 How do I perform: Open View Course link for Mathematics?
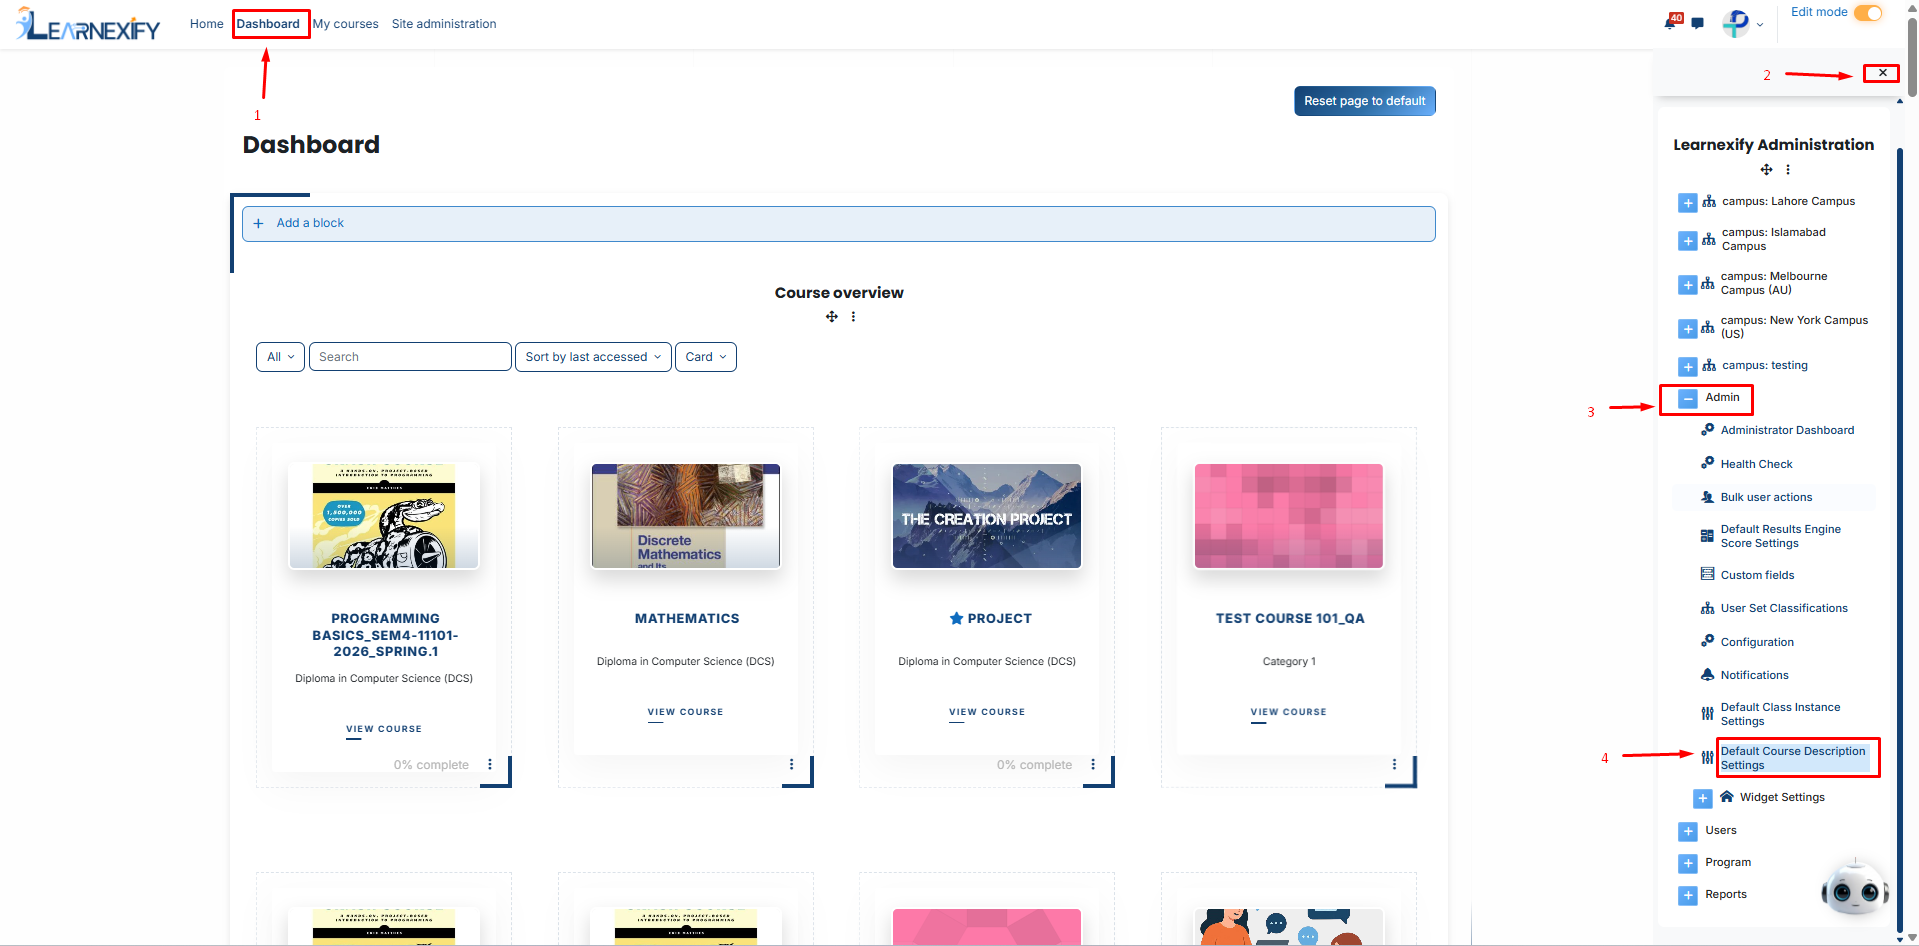[x=685, y=712]
